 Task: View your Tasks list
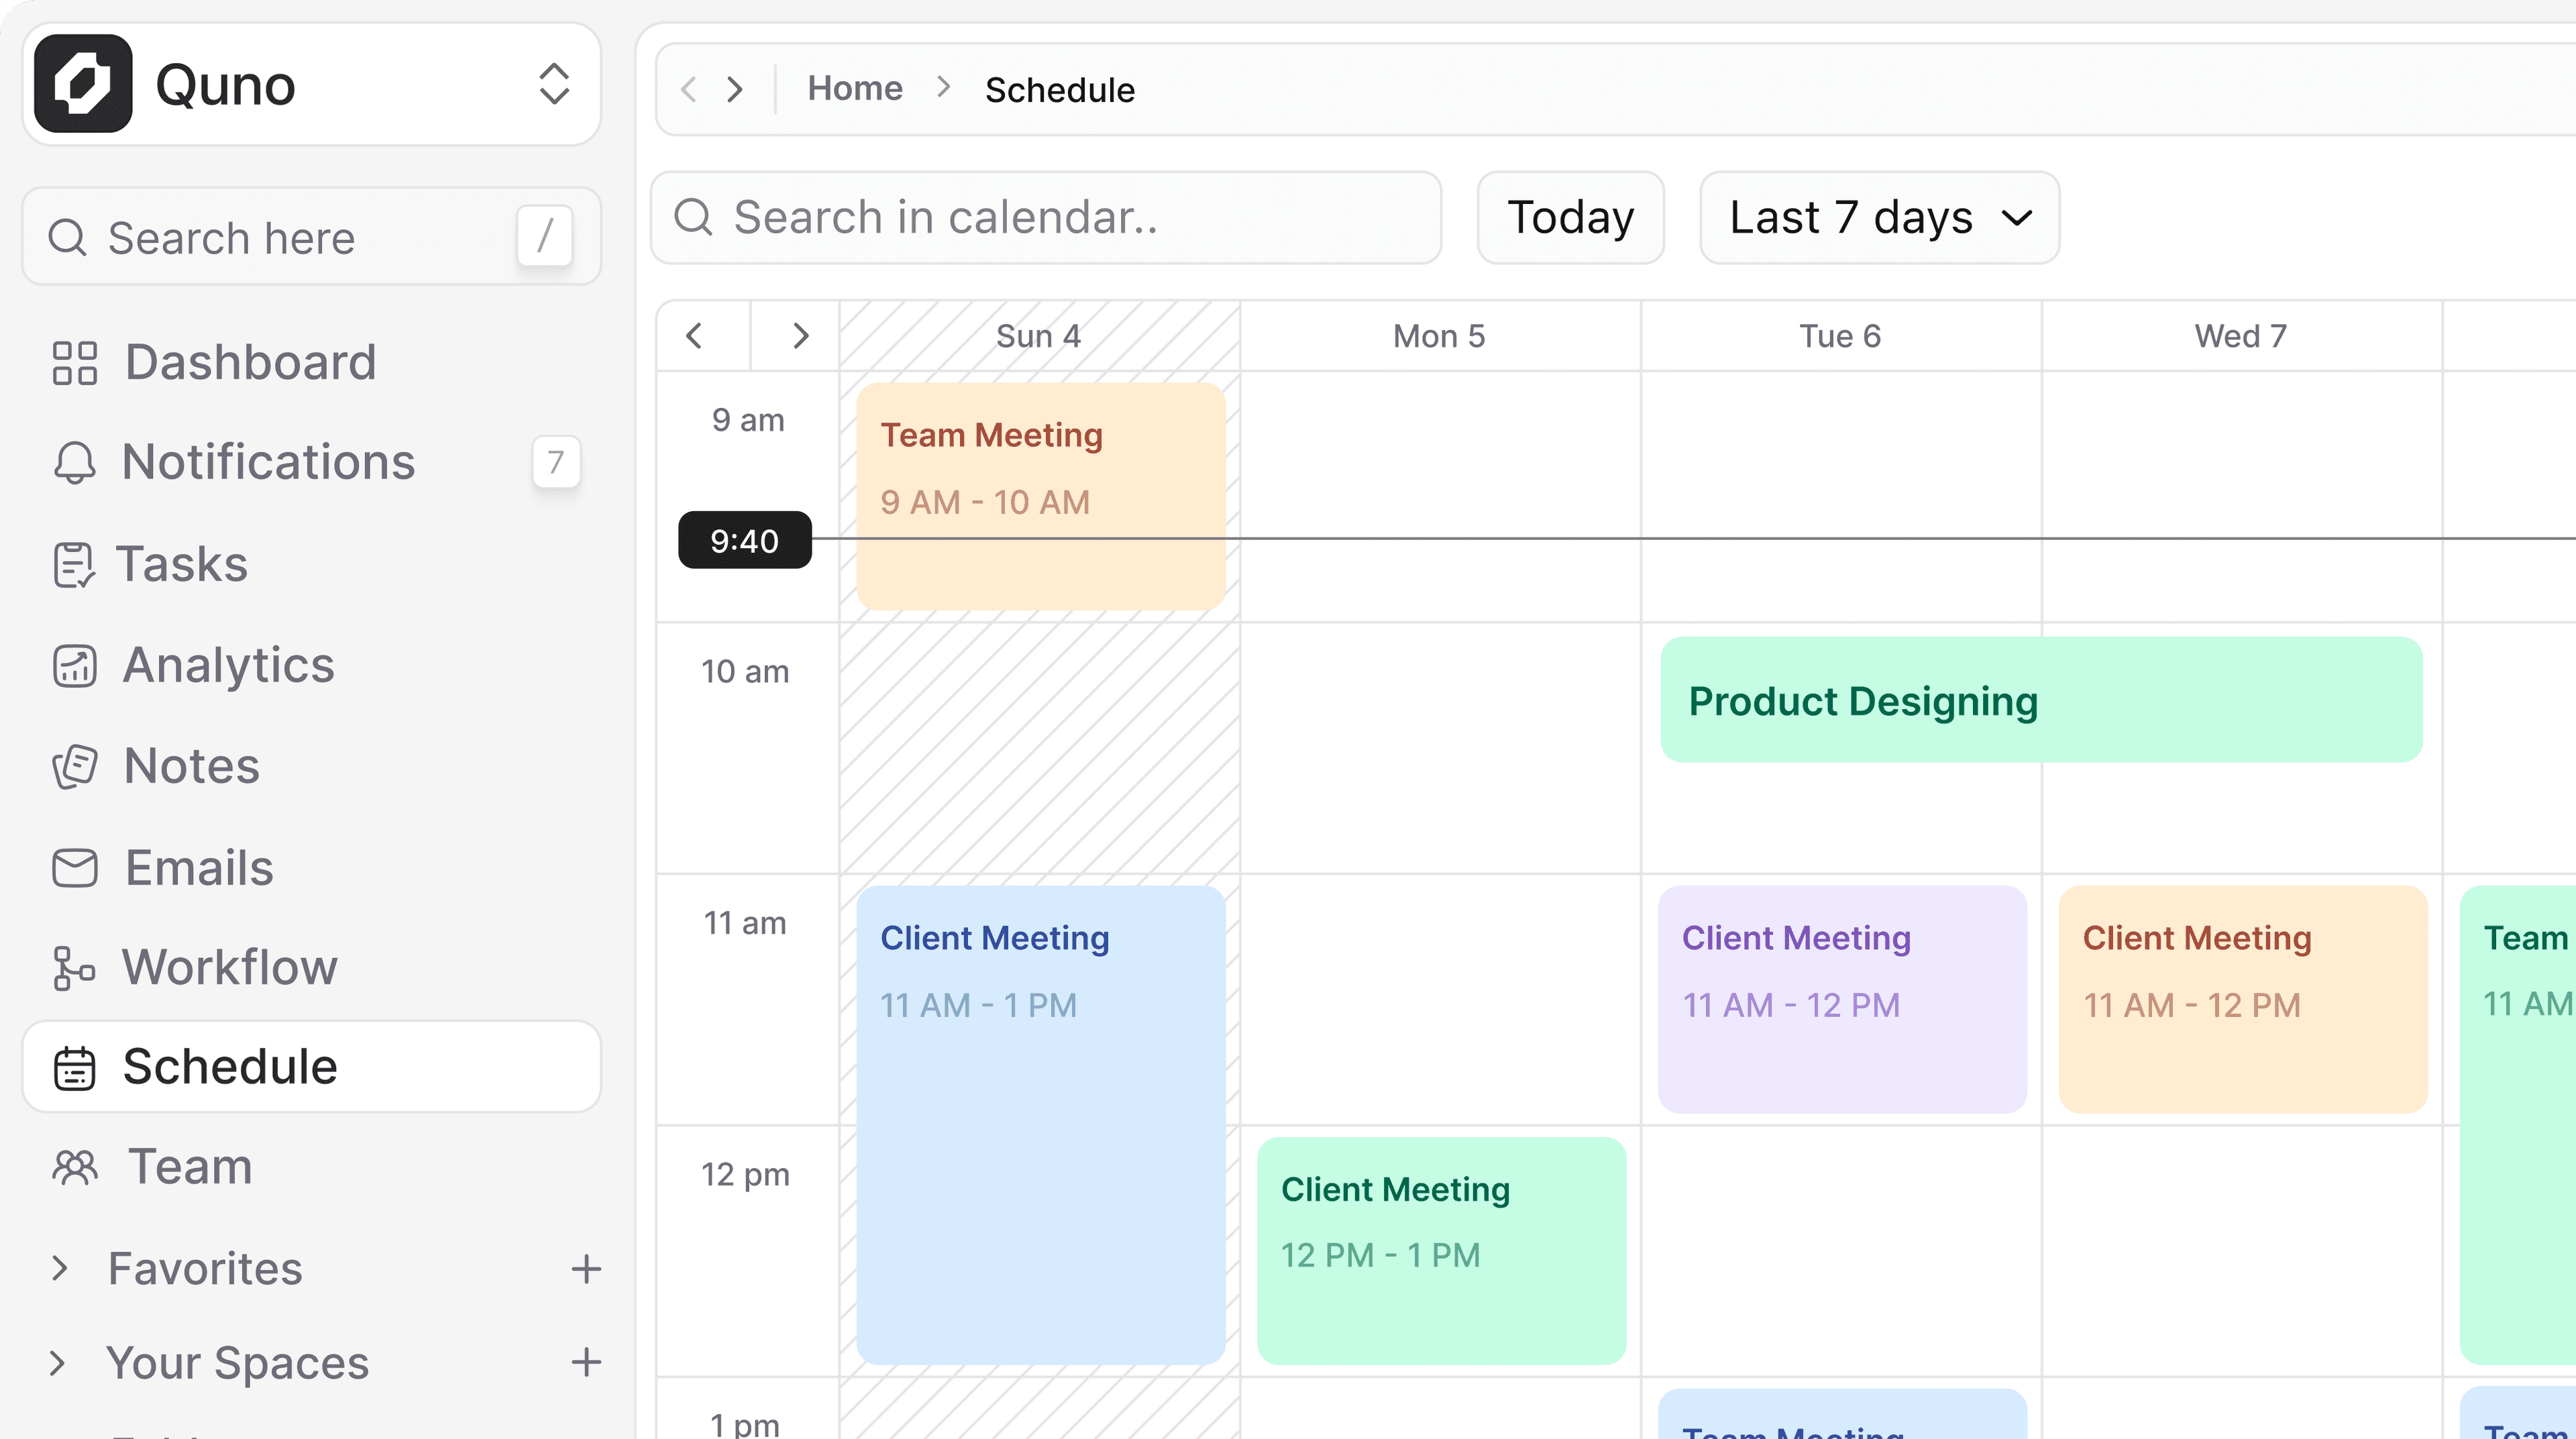click(182, 564)
